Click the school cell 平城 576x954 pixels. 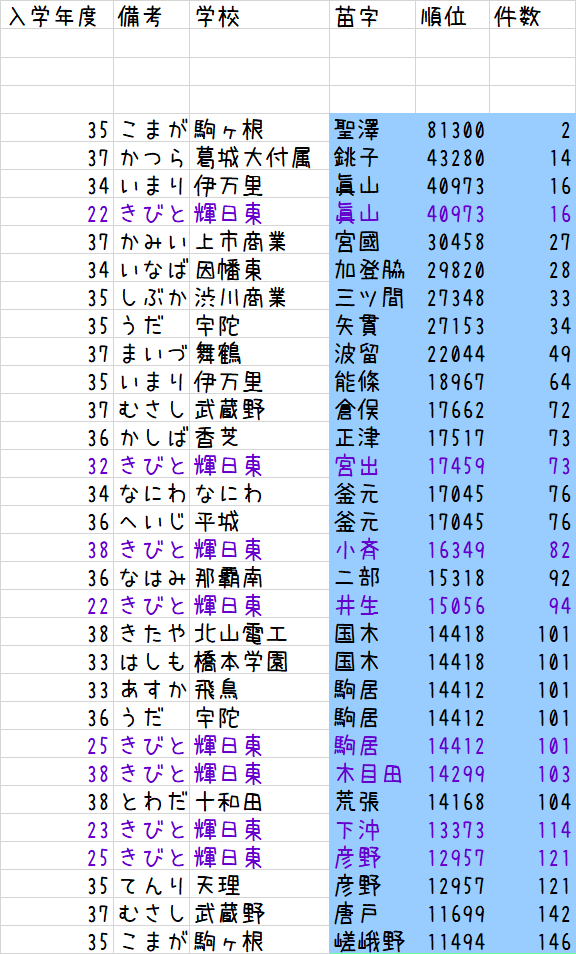point(260,520)
